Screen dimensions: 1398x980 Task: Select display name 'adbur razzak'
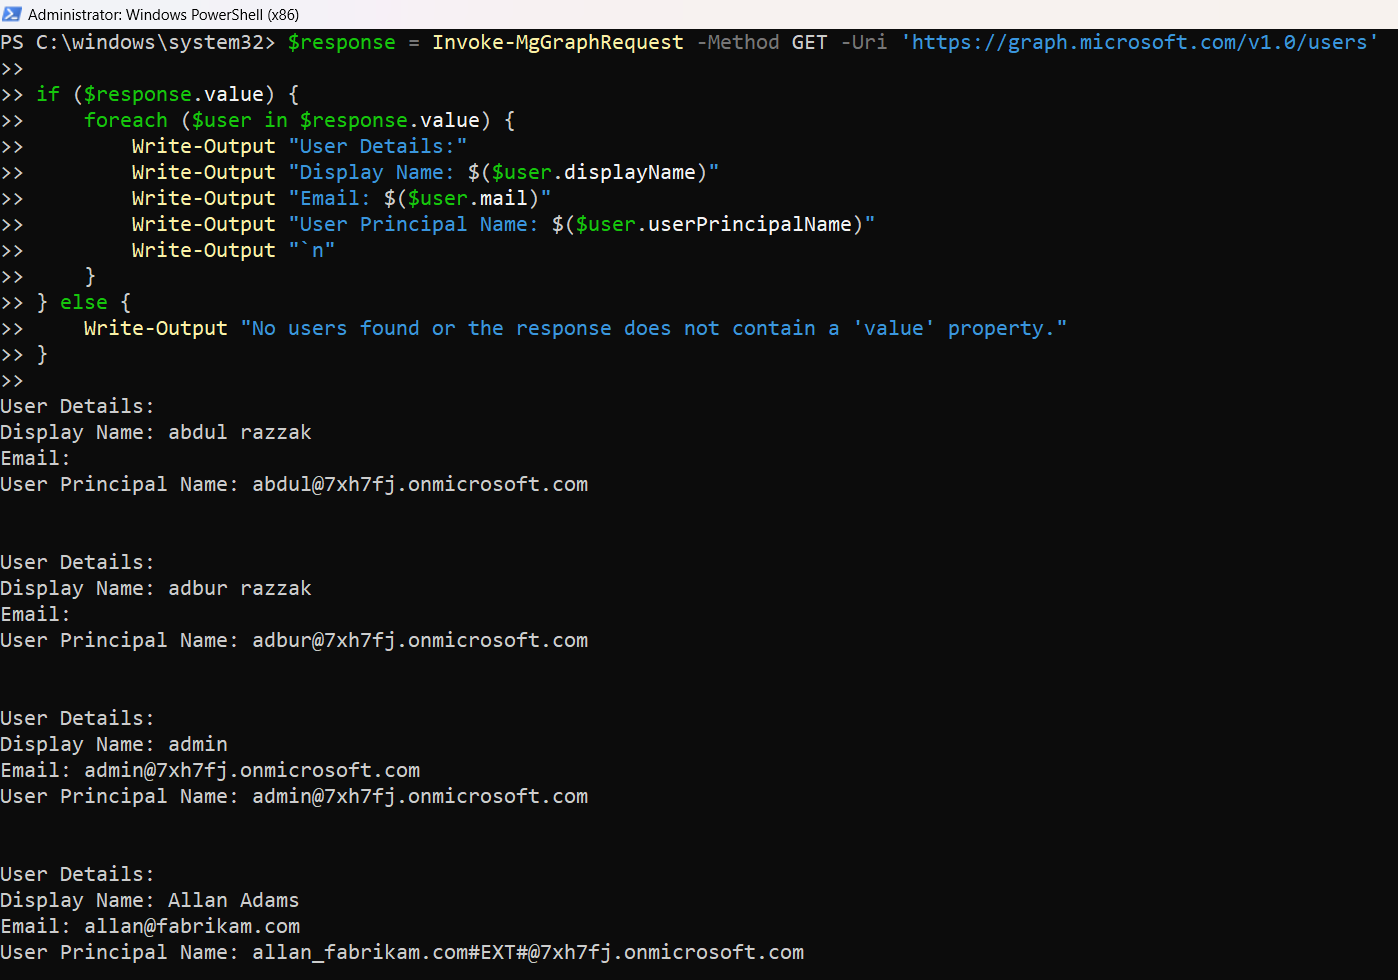coord(240,587)
